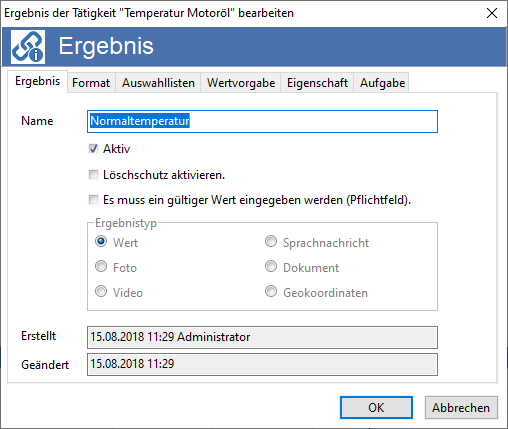
Task: Uncheck the Aktiv checkbox
Action: pos(93,149)
